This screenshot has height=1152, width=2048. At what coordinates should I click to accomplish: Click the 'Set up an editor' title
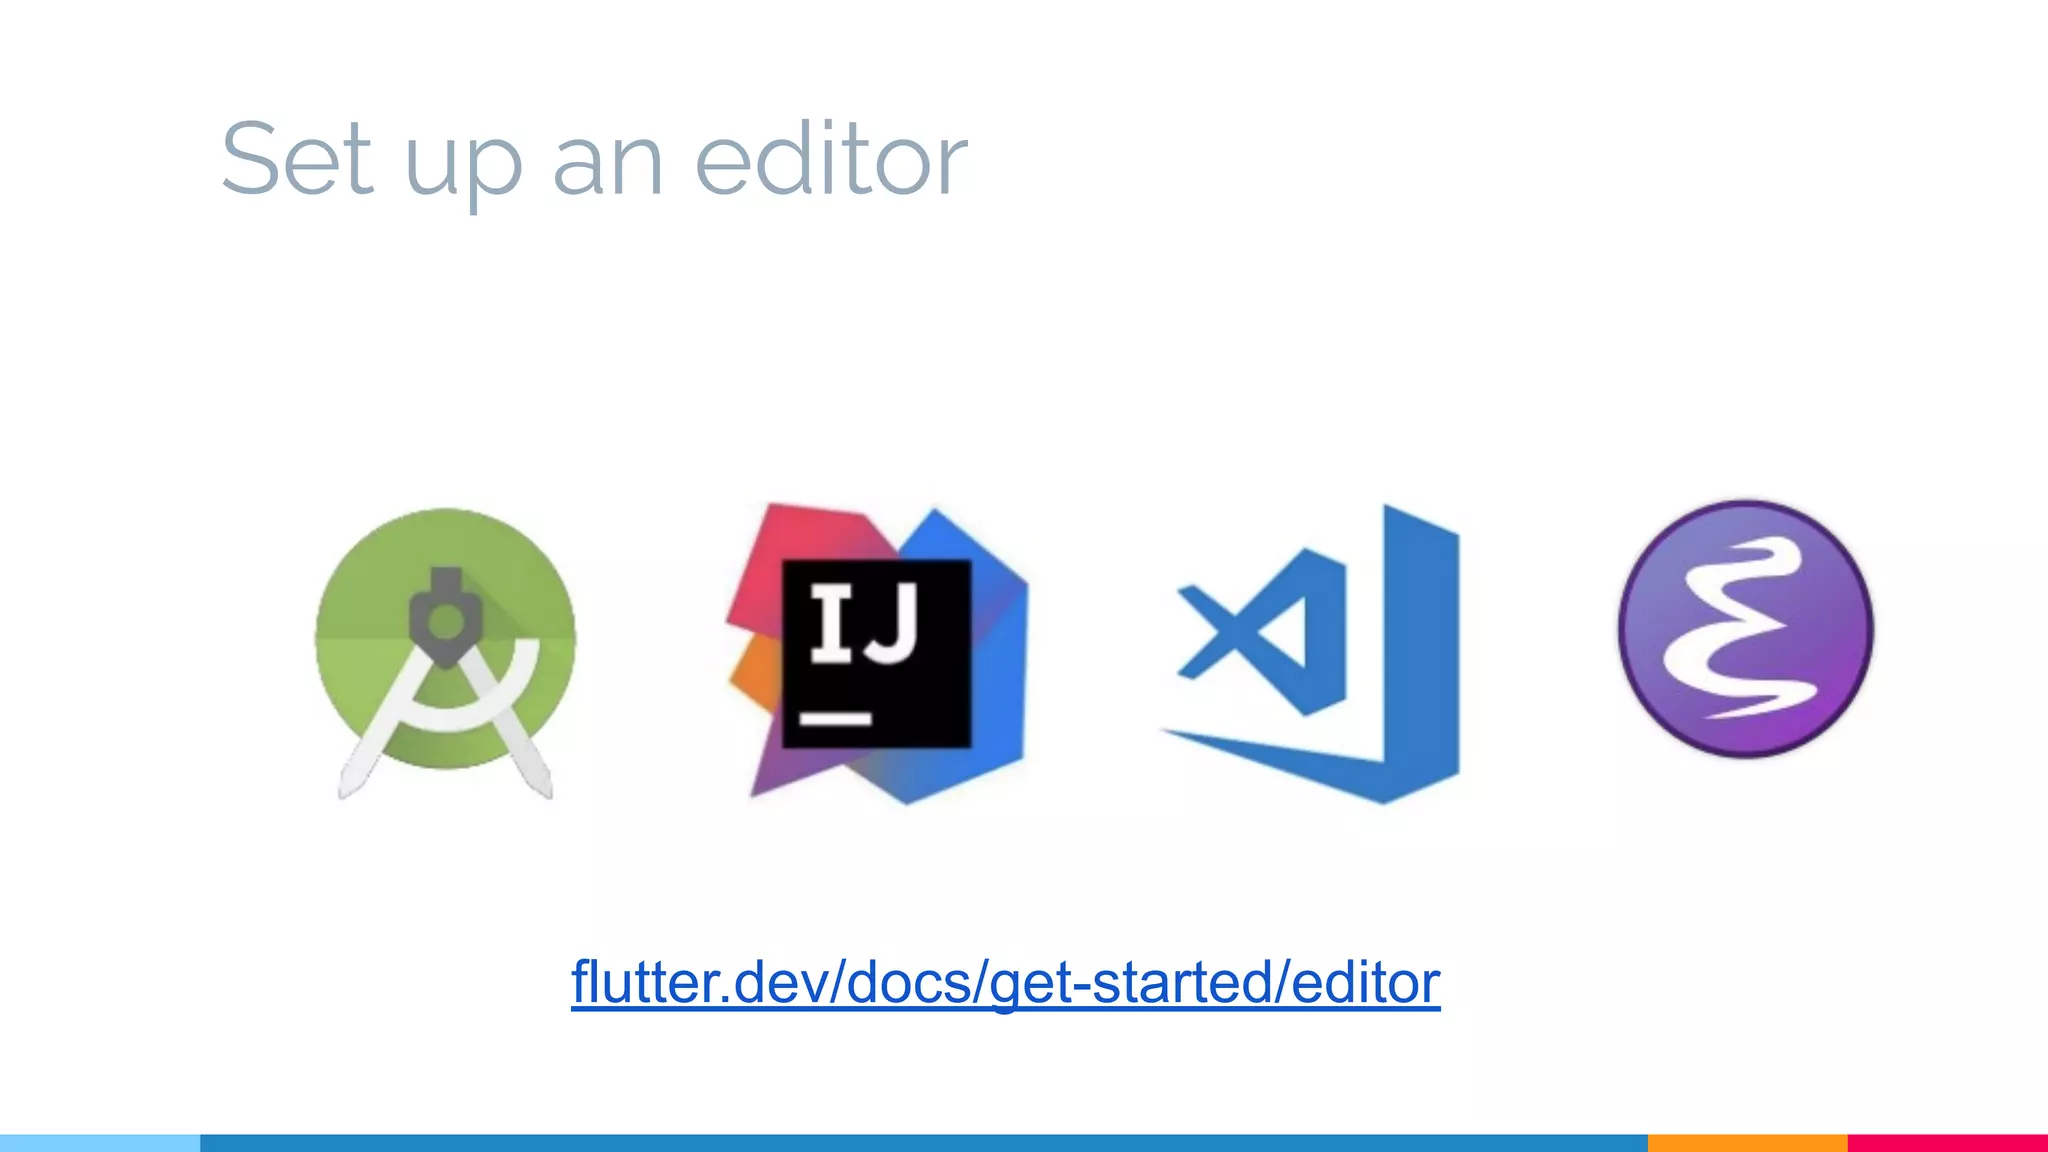point(594,162)
